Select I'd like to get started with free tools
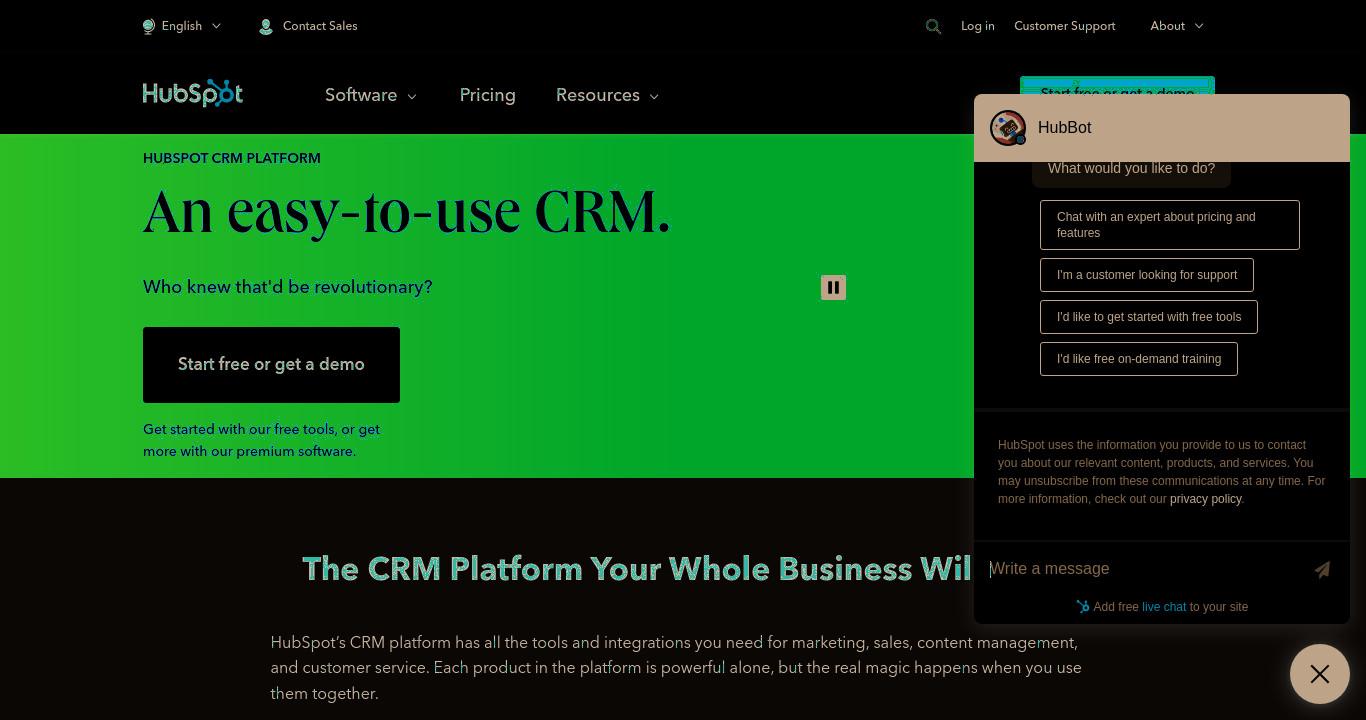This screenshot has width=1366, height=720. [1148, 317]
